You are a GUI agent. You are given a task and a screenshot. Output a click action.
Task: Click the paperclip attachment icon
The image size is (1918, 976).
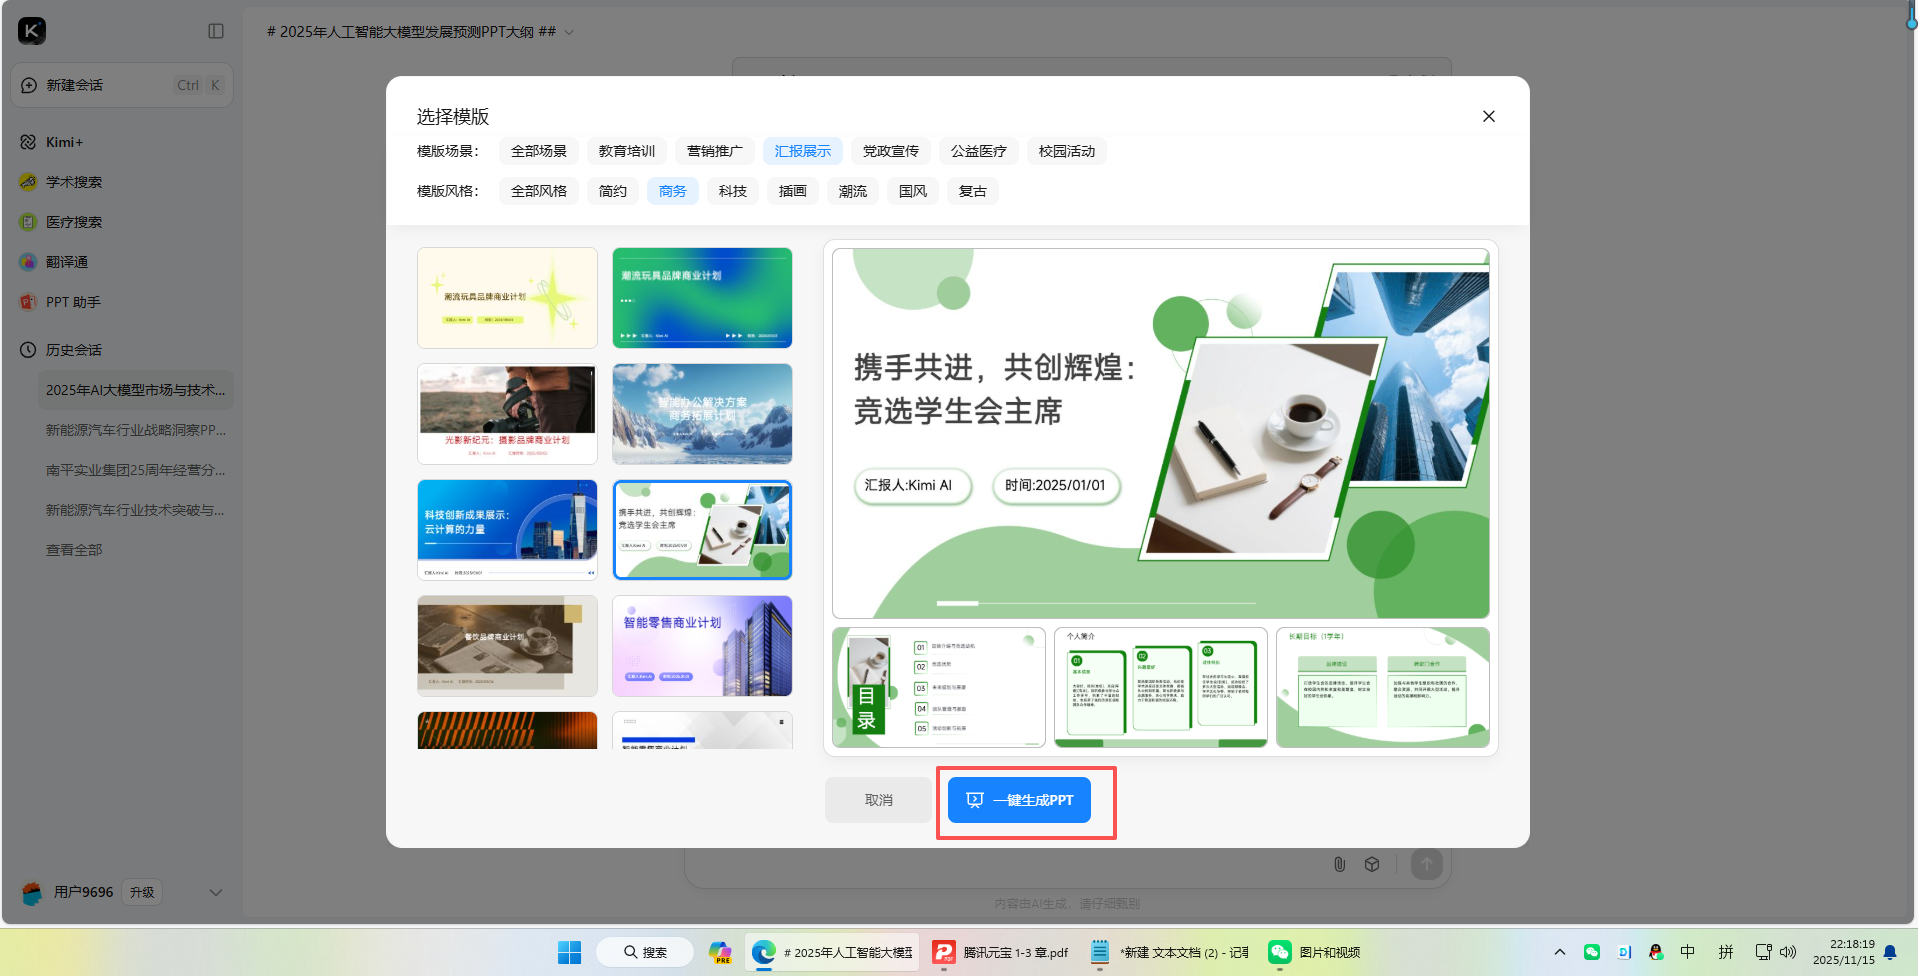(1339, 864)
